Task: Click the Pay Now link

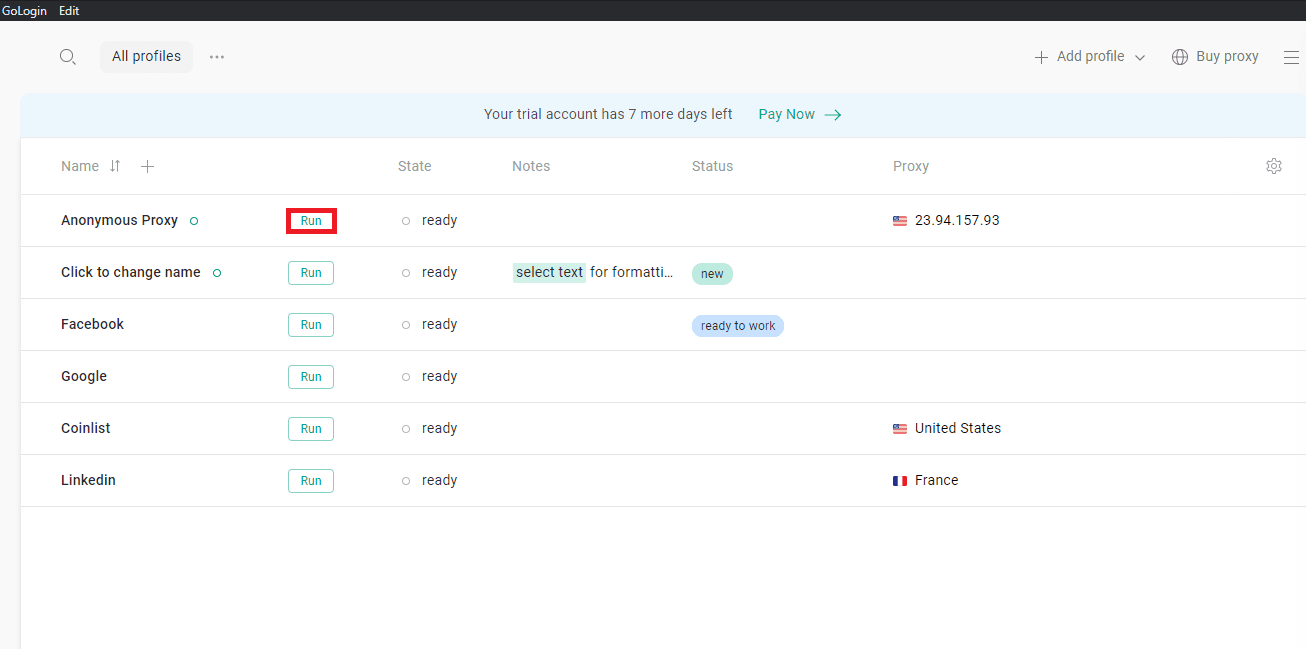Action: 786,115
